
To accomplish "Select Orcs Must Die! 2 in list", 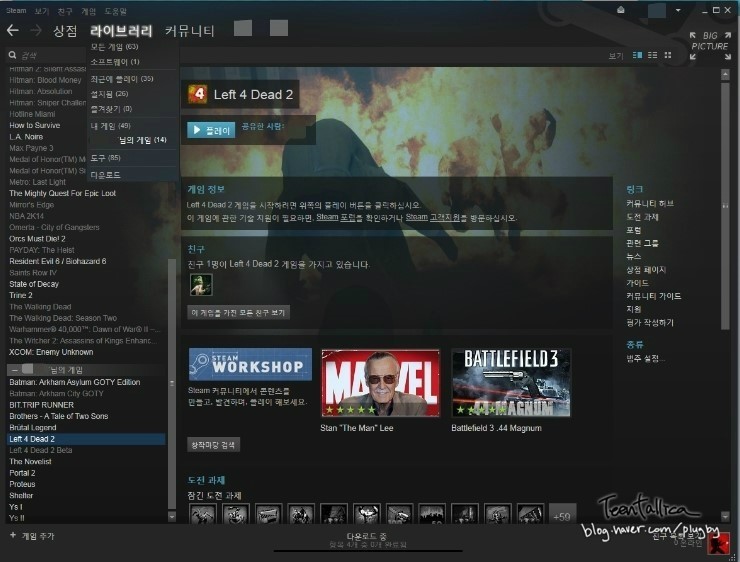I will click(37, 239).
